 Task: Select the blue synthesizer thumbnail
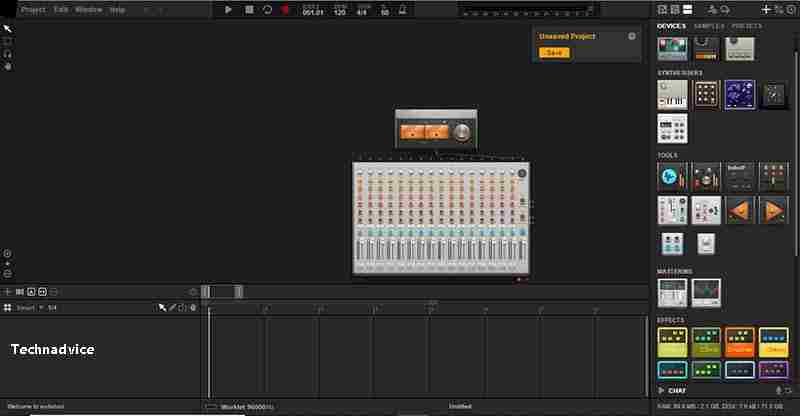740,95
